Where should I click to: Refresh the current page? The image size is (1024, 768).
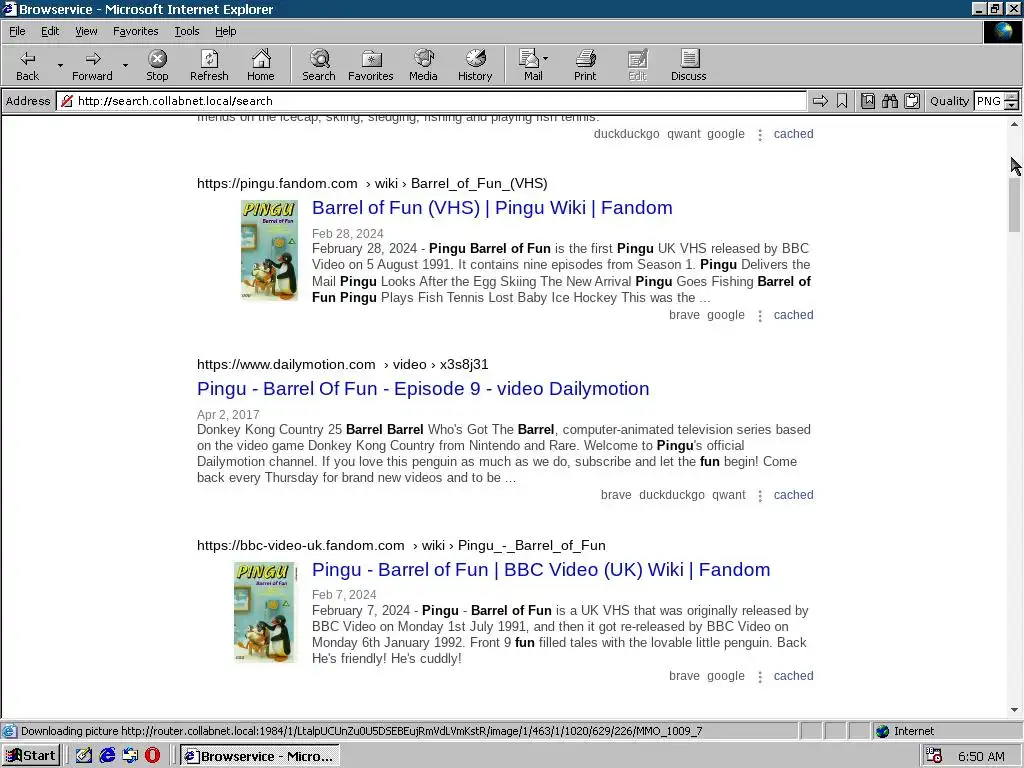click(209, 65)
